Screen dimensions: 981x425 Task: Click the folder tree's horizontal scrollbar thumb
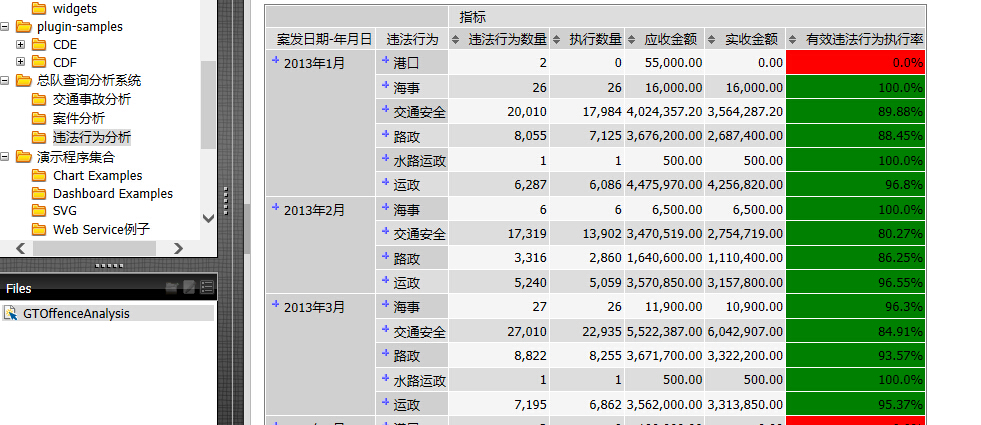94,248
